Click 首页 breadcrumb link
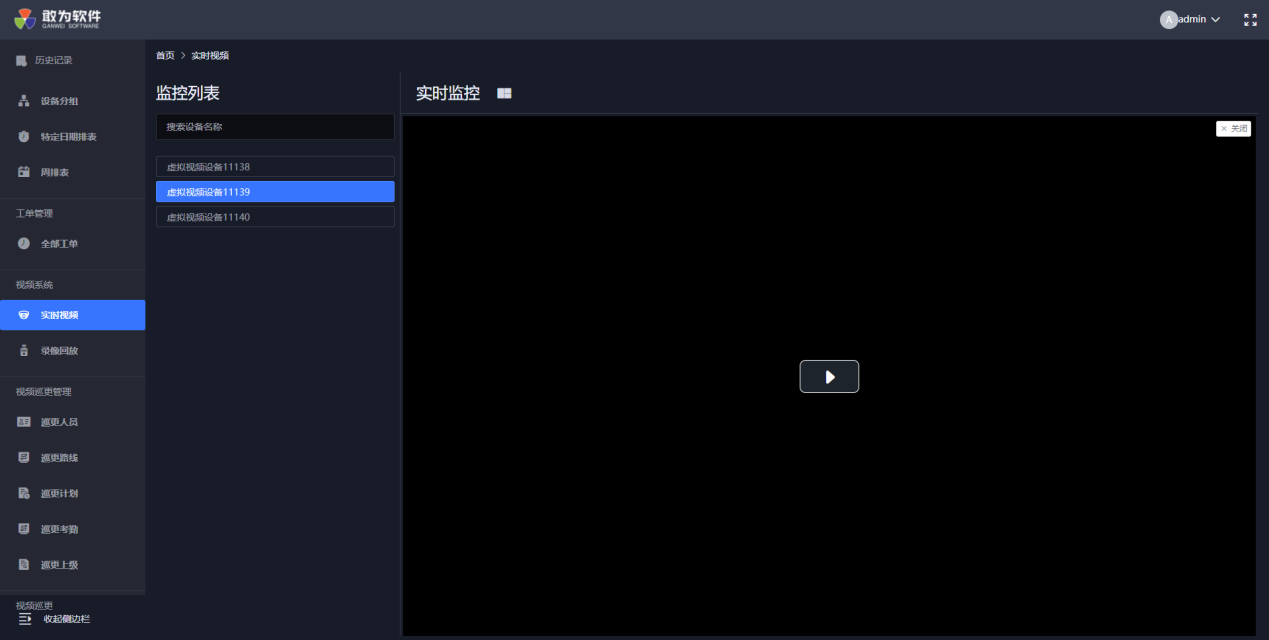 tap(165, 56)
